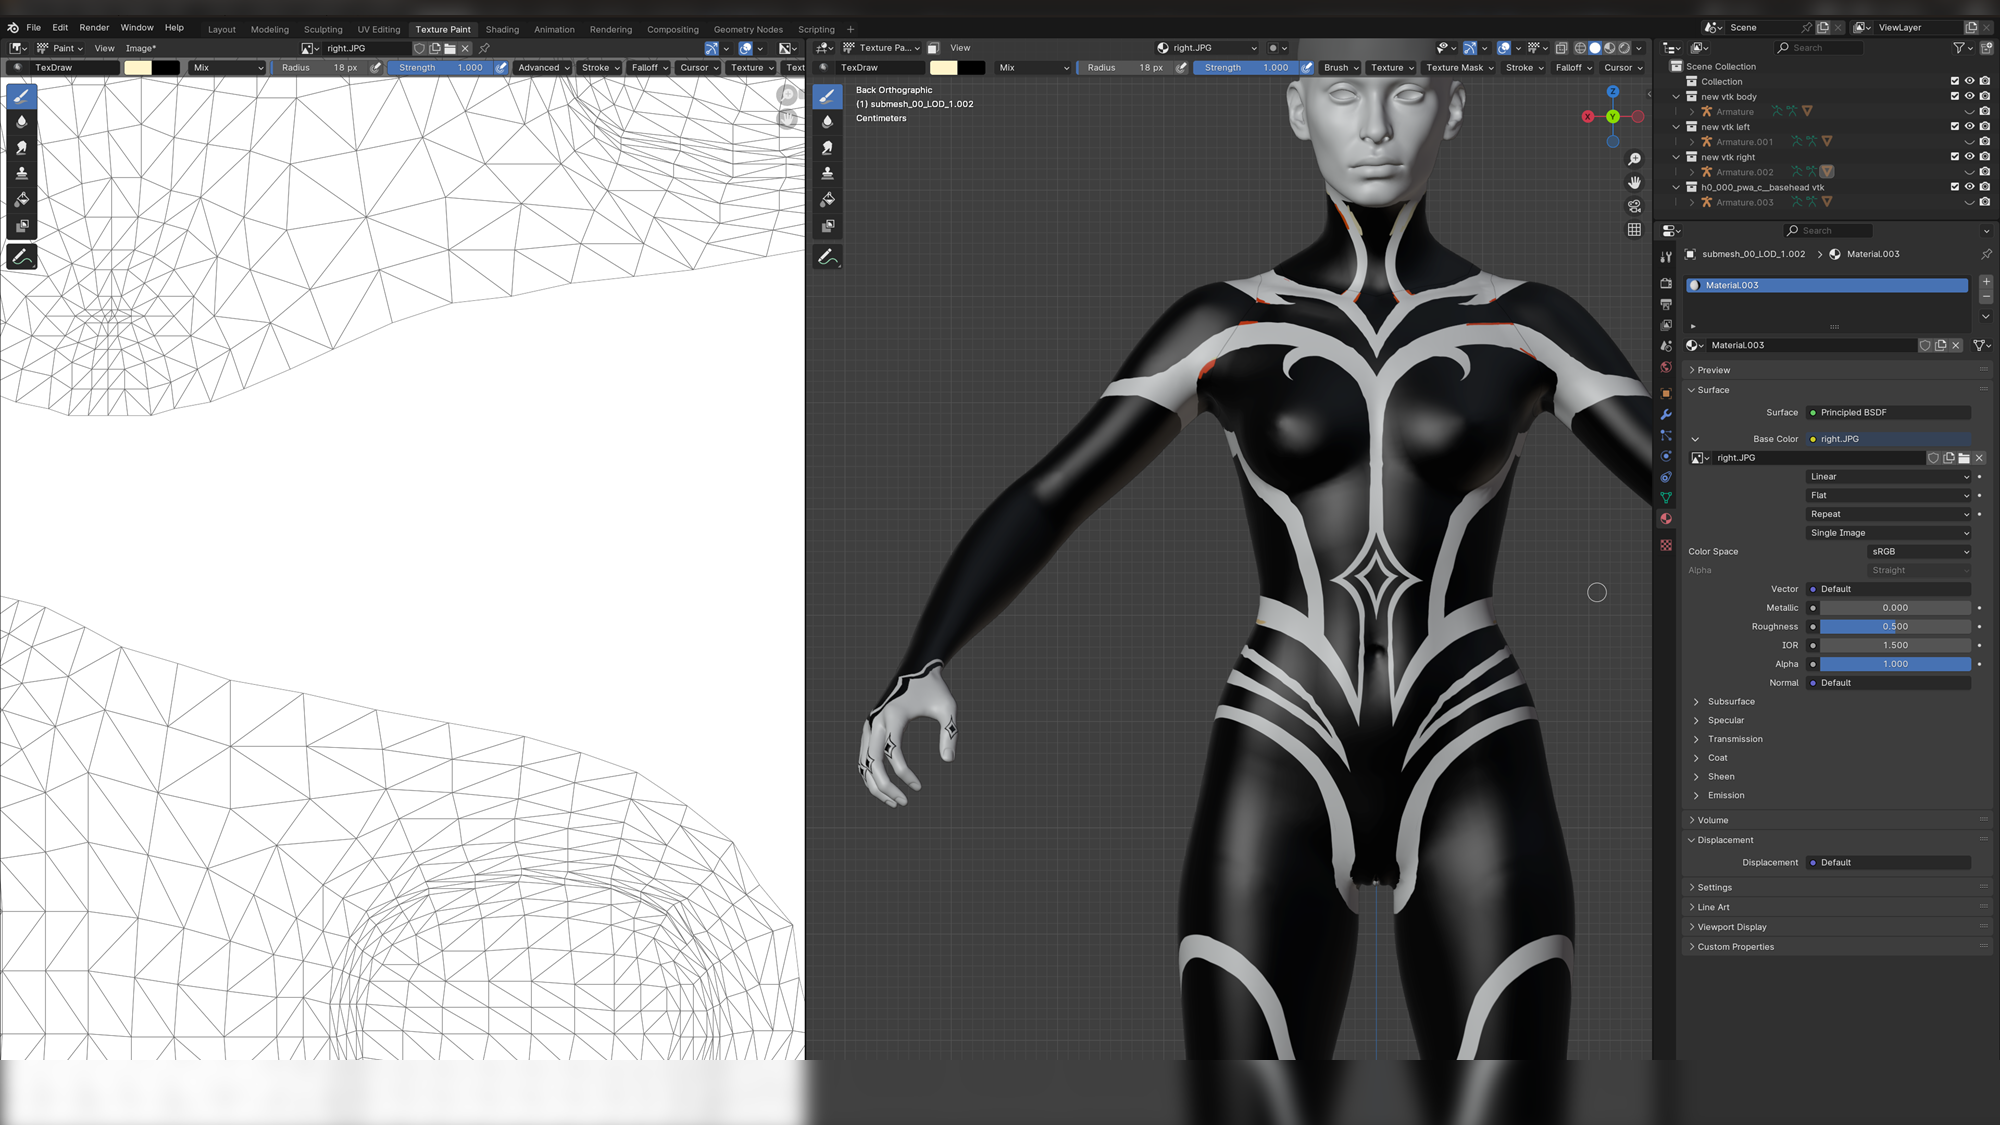The height and width of the screenshot is (1125, 2000).
Task: Open the Advanced popover in image editor header
Action: click(543, 68)
